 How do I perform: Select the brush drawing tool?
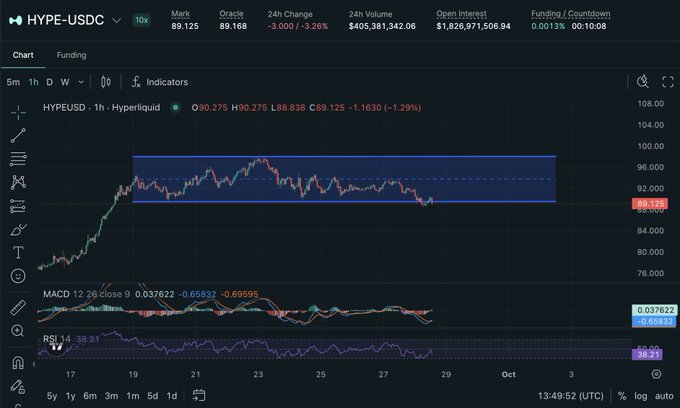point(18,229)
